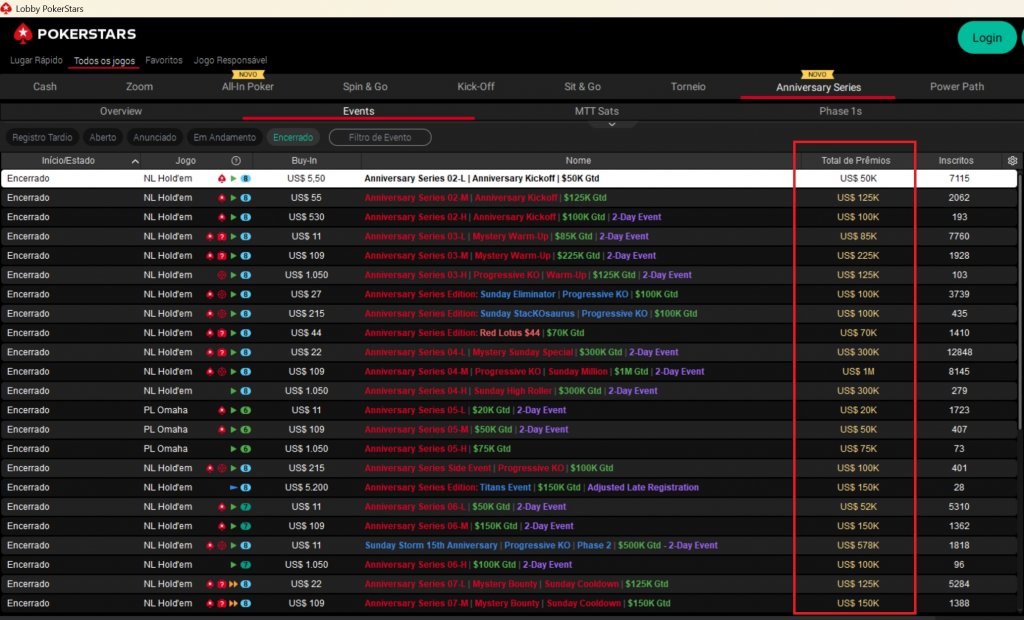
Task: Click the spade icon in the Anniversary Series 02-L row
Action: 221,178
